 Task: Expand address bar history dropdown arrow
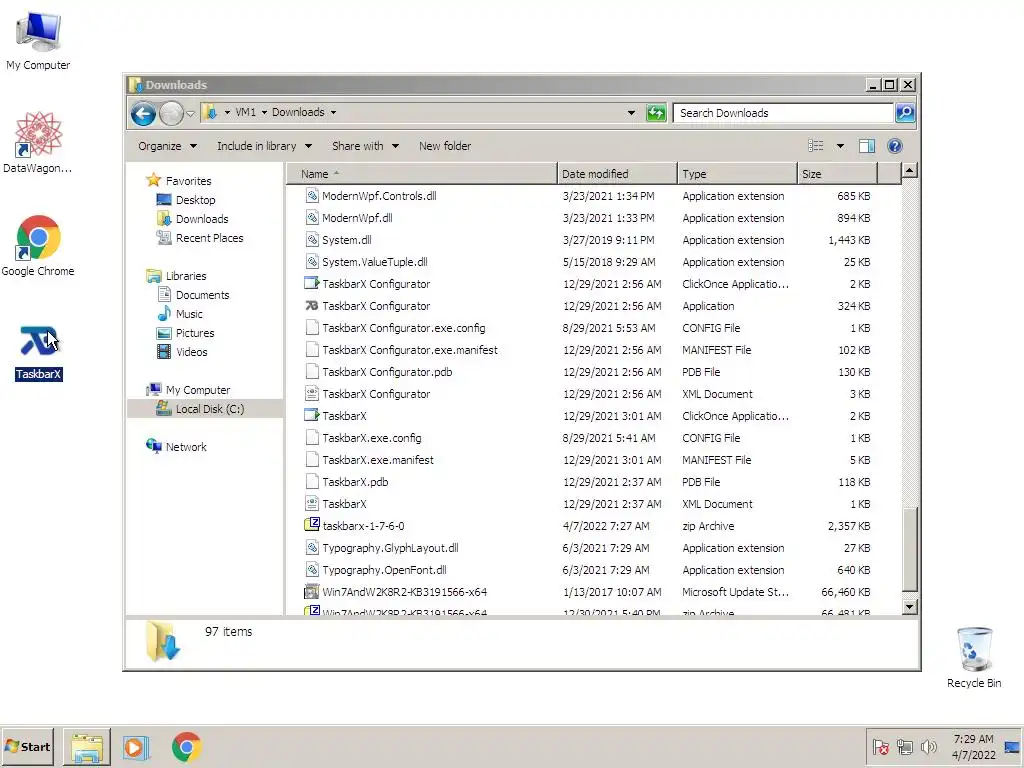(631, 113)
